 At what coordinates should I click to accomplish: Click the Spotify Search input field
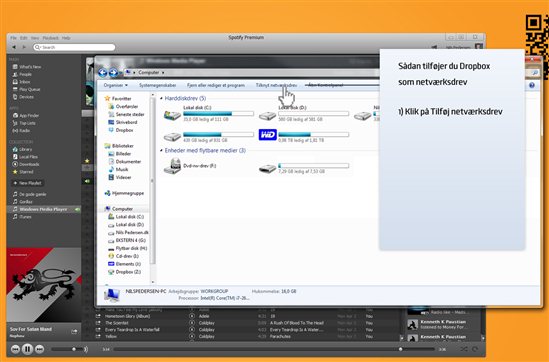(74, 47)
